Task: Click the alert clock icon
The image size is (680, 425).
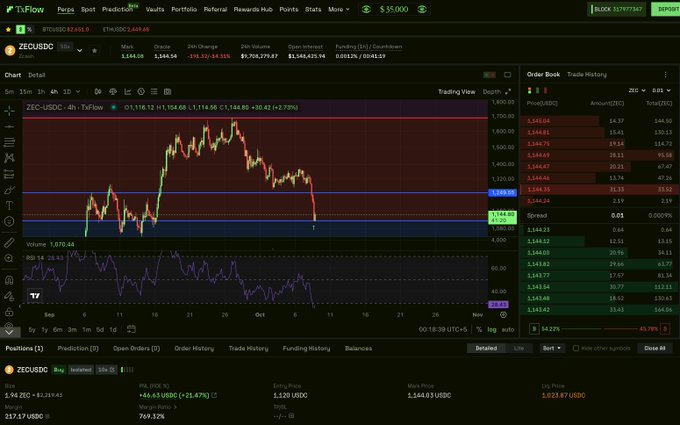Action: coord(141,92)
